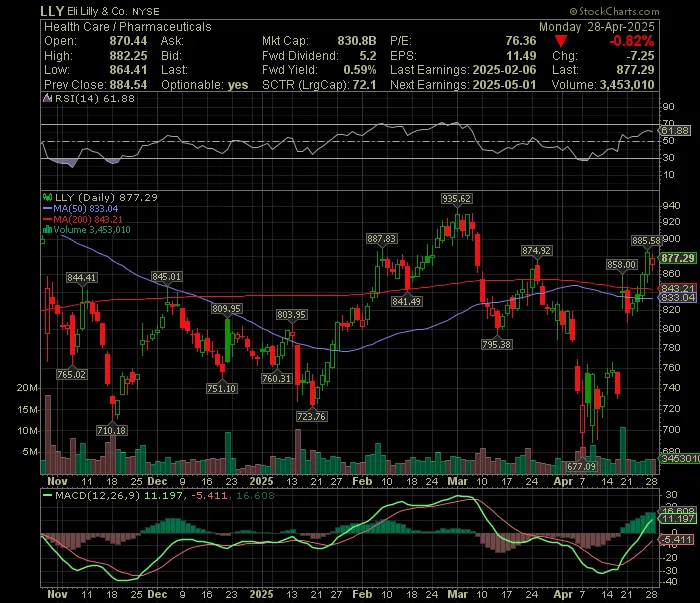Click the 803.95 price annotation
700x603 pixels.
coord(292,315)
